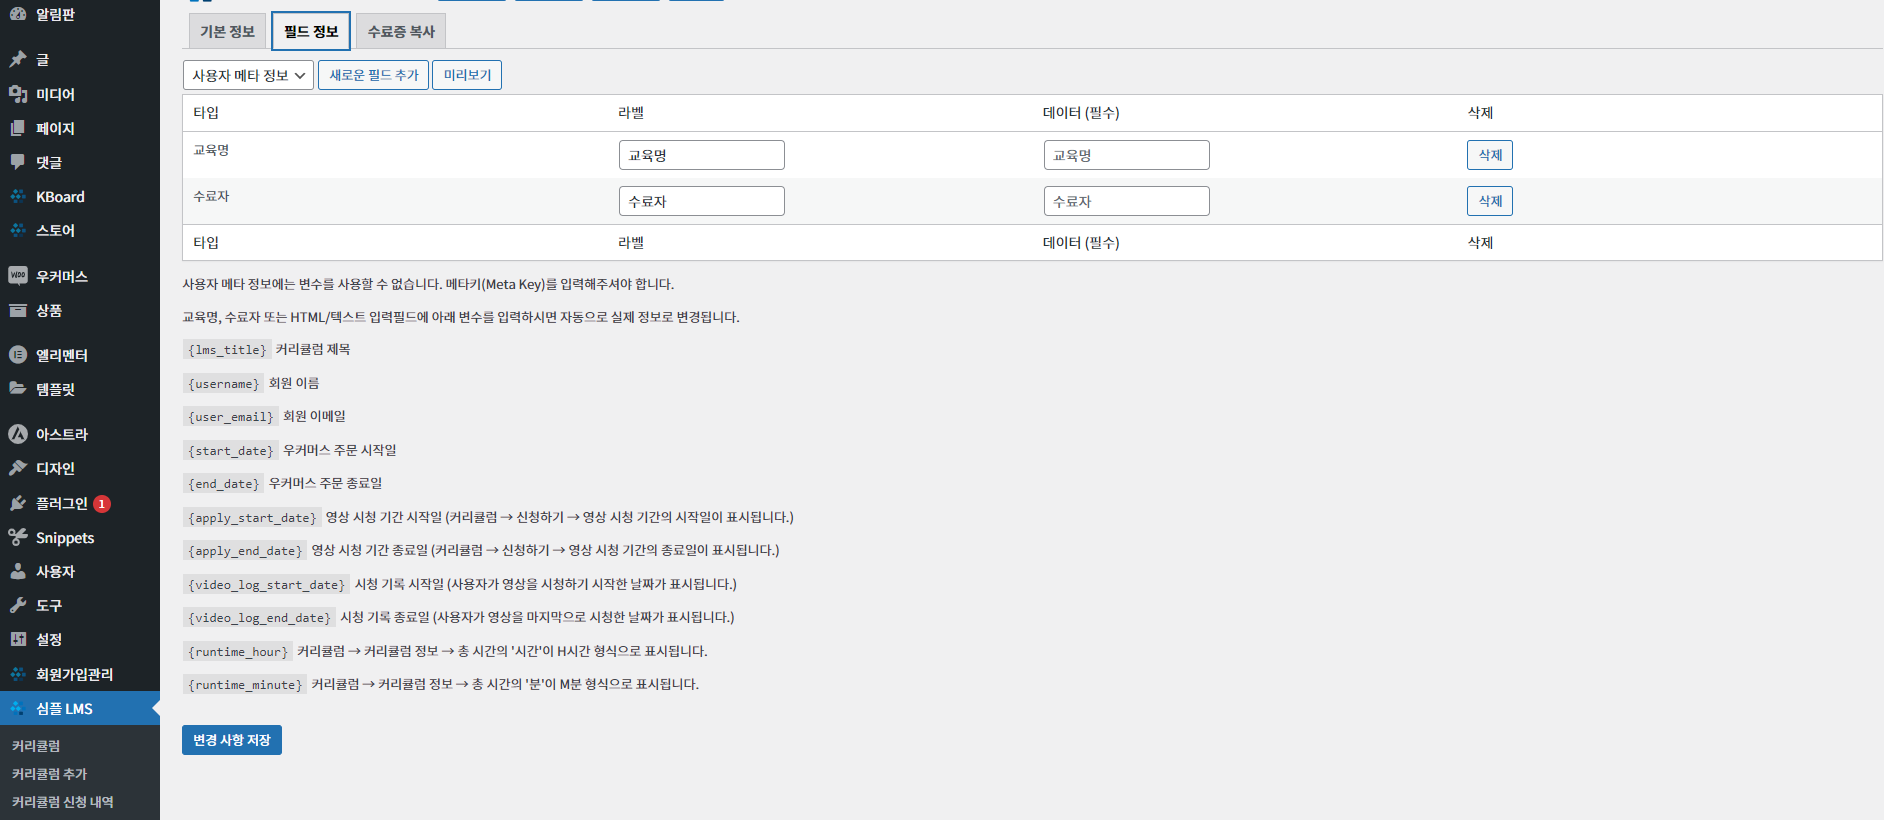Screen dimensions: 1884x820
Task: Open the 수료증 복사 tab
Action: click(401, 32)
